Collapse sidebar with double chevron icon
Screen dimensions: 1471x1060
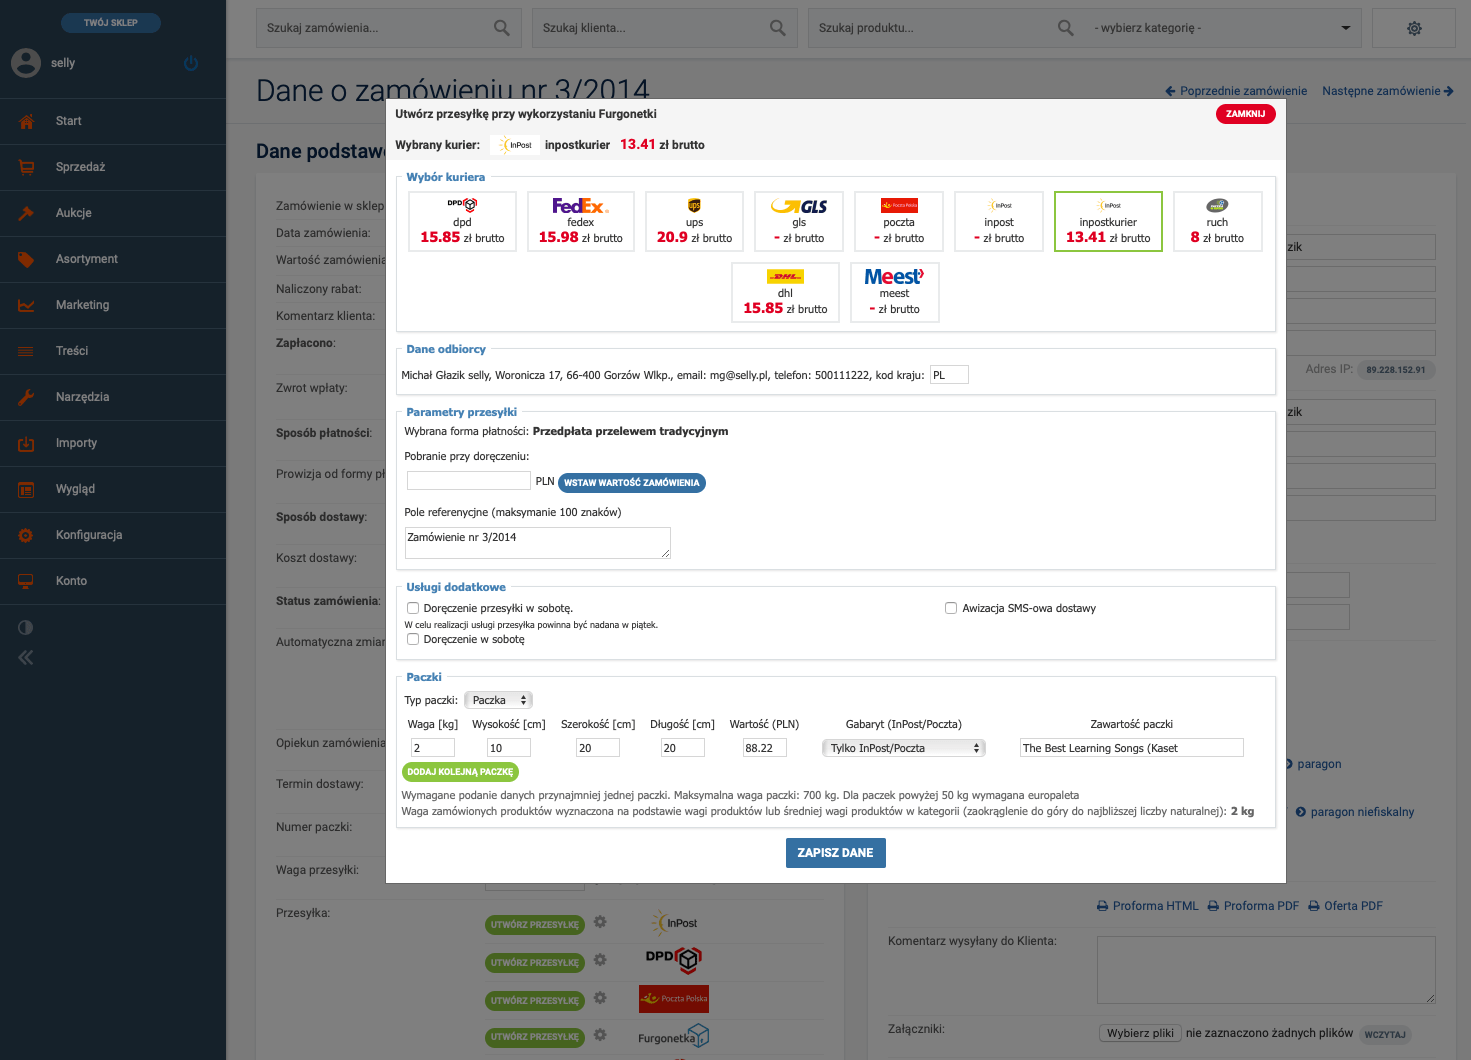(x=26, y=657)
